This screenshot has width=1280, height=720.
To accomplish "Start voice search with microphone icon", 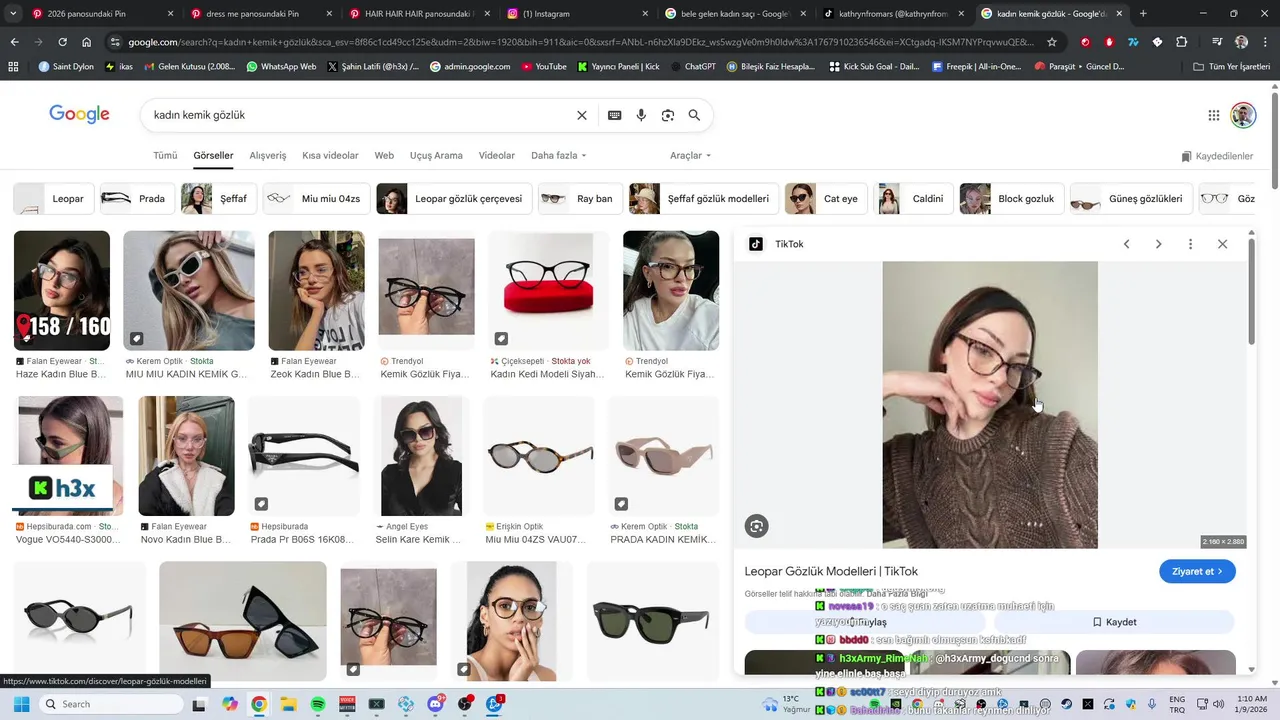I will pyautogui.click(x=642, y=115).
